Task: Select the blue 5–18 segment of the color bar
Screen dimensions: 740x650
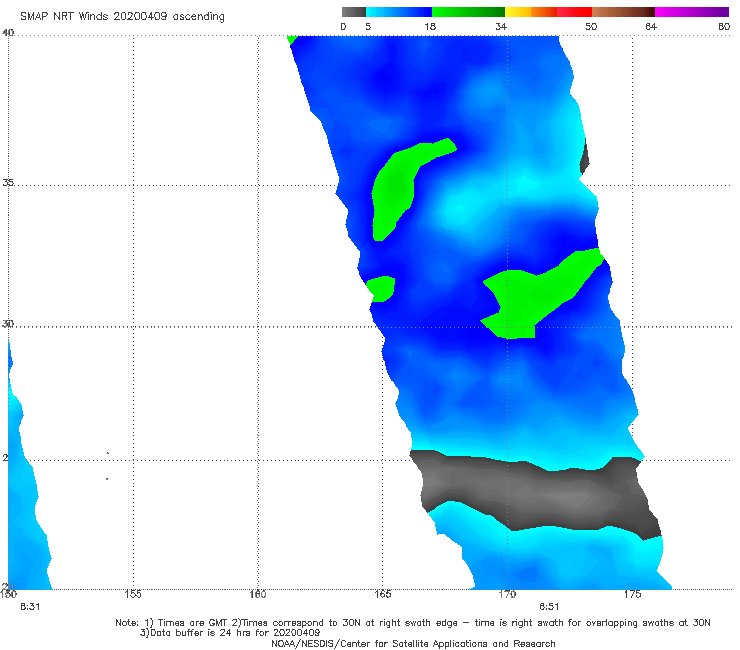Action: (x=399, y=12)
